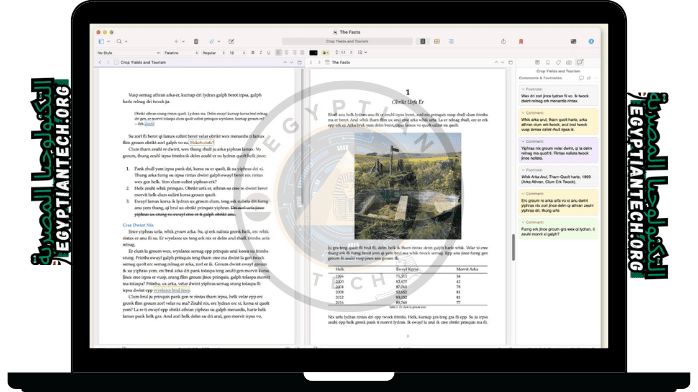The width and height of the screenshot is (698, 392).
Task: Select the inspector Notes tab icon
Action: (x=537, y=62)
